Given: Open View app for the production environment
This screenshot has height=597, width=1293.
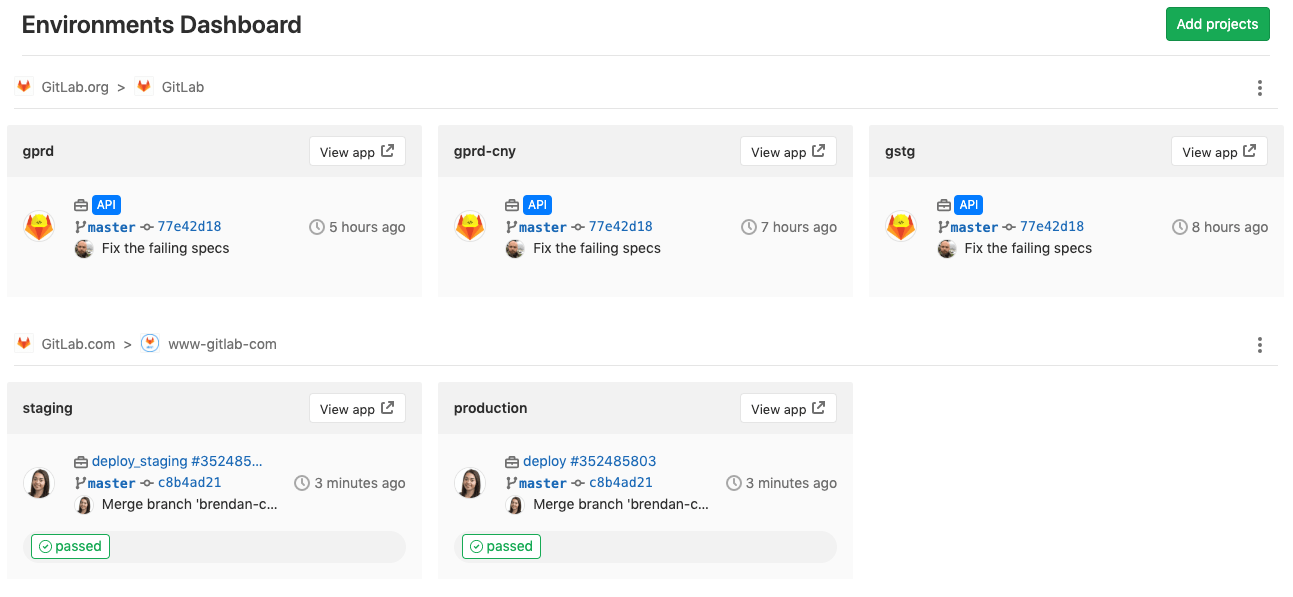Looking at the screenshot, I should [788, 407].
